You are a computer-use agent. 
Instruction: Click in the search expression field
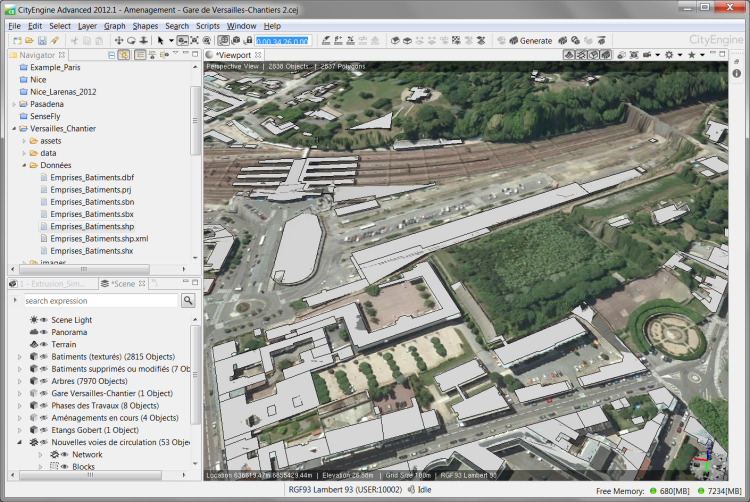(100, 301)
